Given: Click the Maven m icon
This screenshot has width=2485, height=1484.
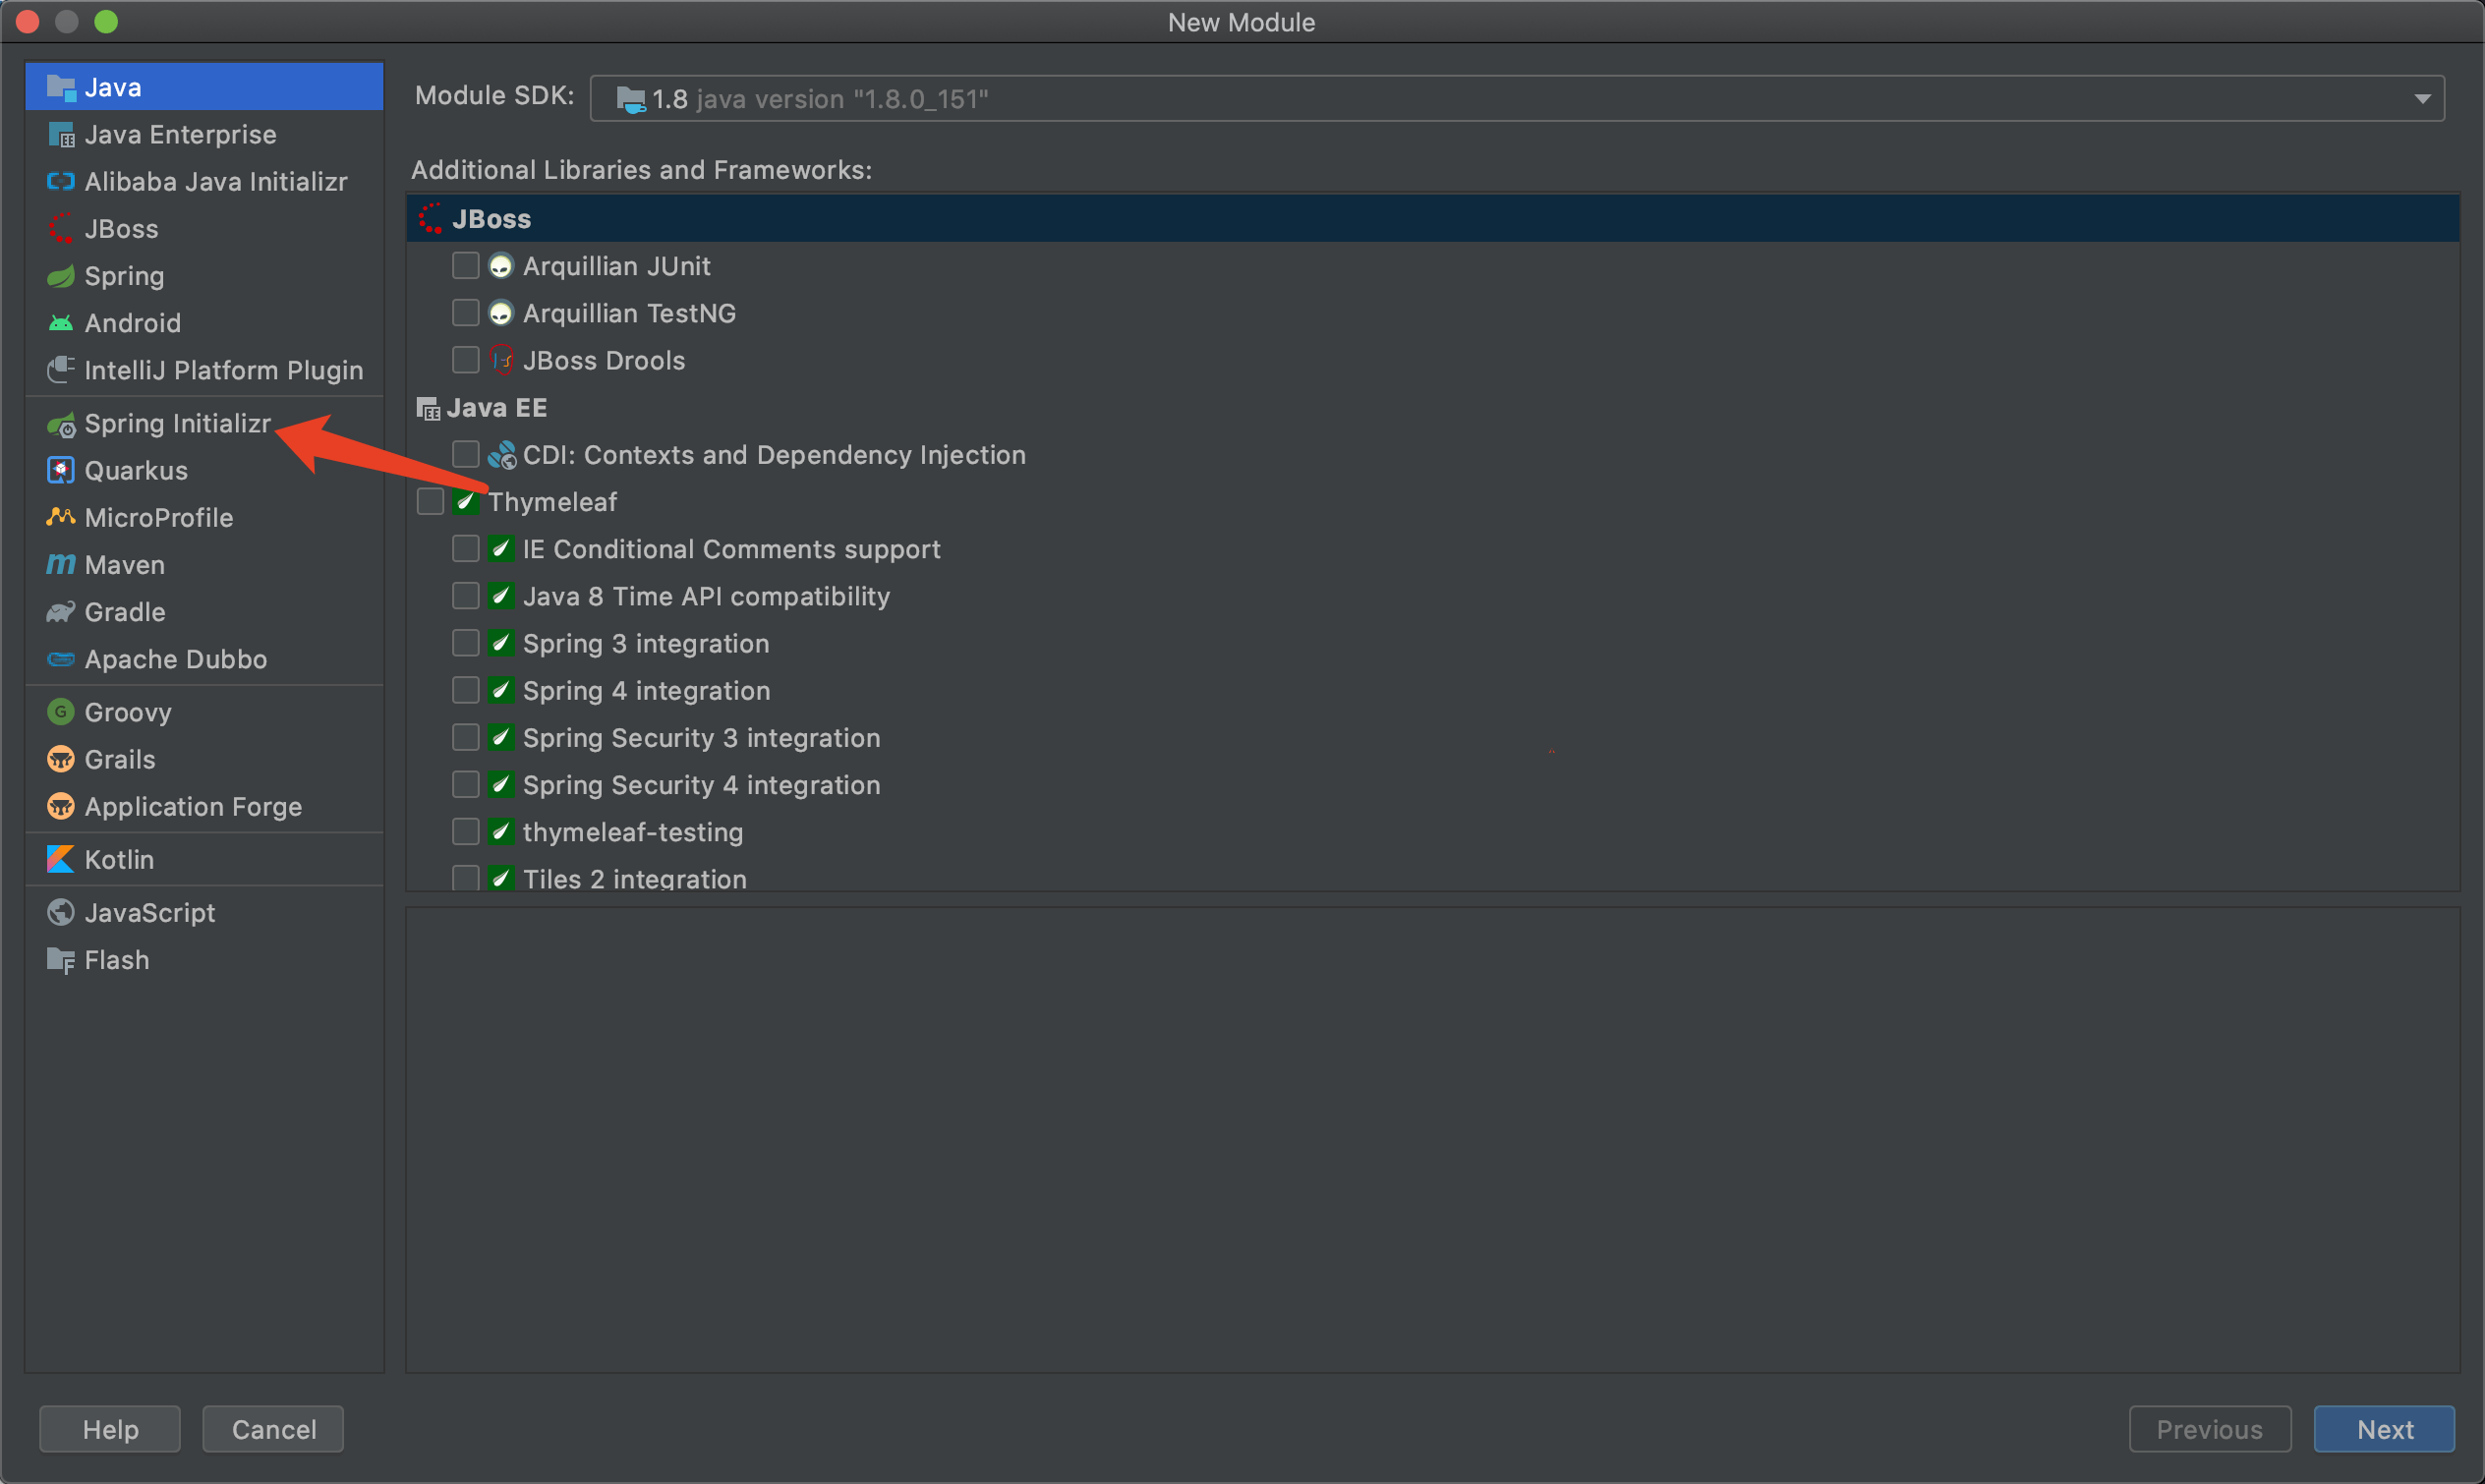Looking at the screenshot, I should tap(61, 565).
